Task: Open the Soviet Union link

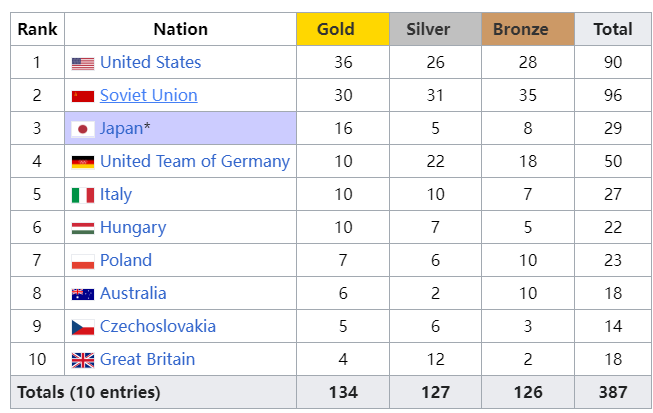Action: [148, 95]
